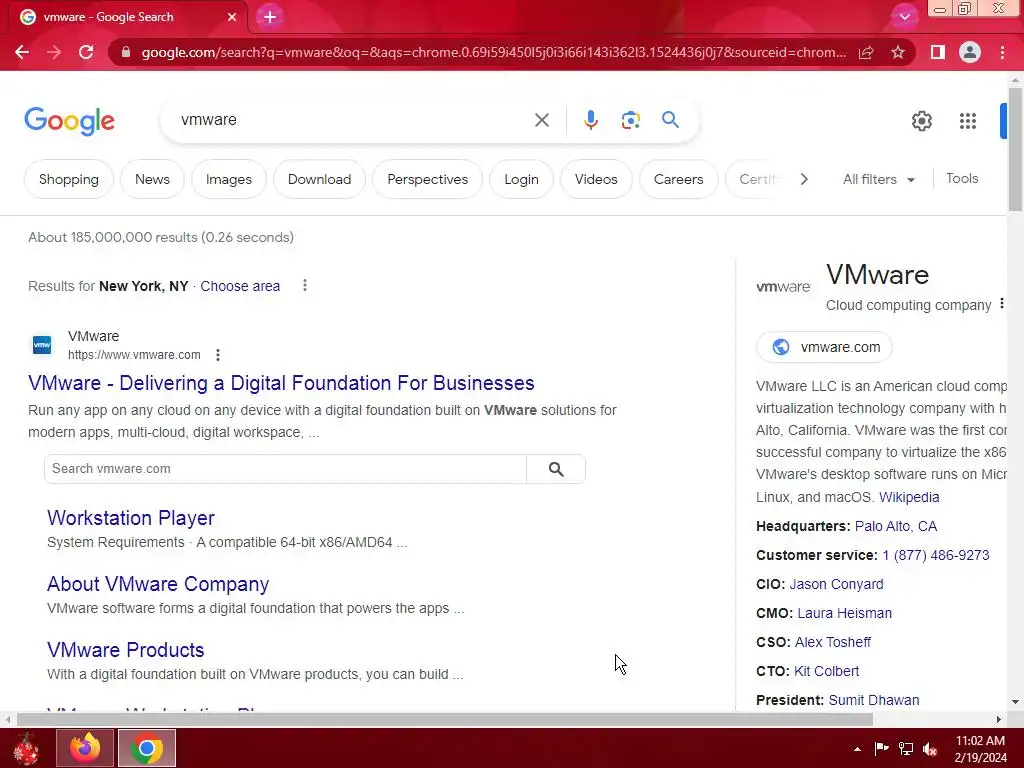Screen dimensions: 1024x768
Task: Click the share page icon in address bar
Action: pyautogui.click(x=866, y=52)
